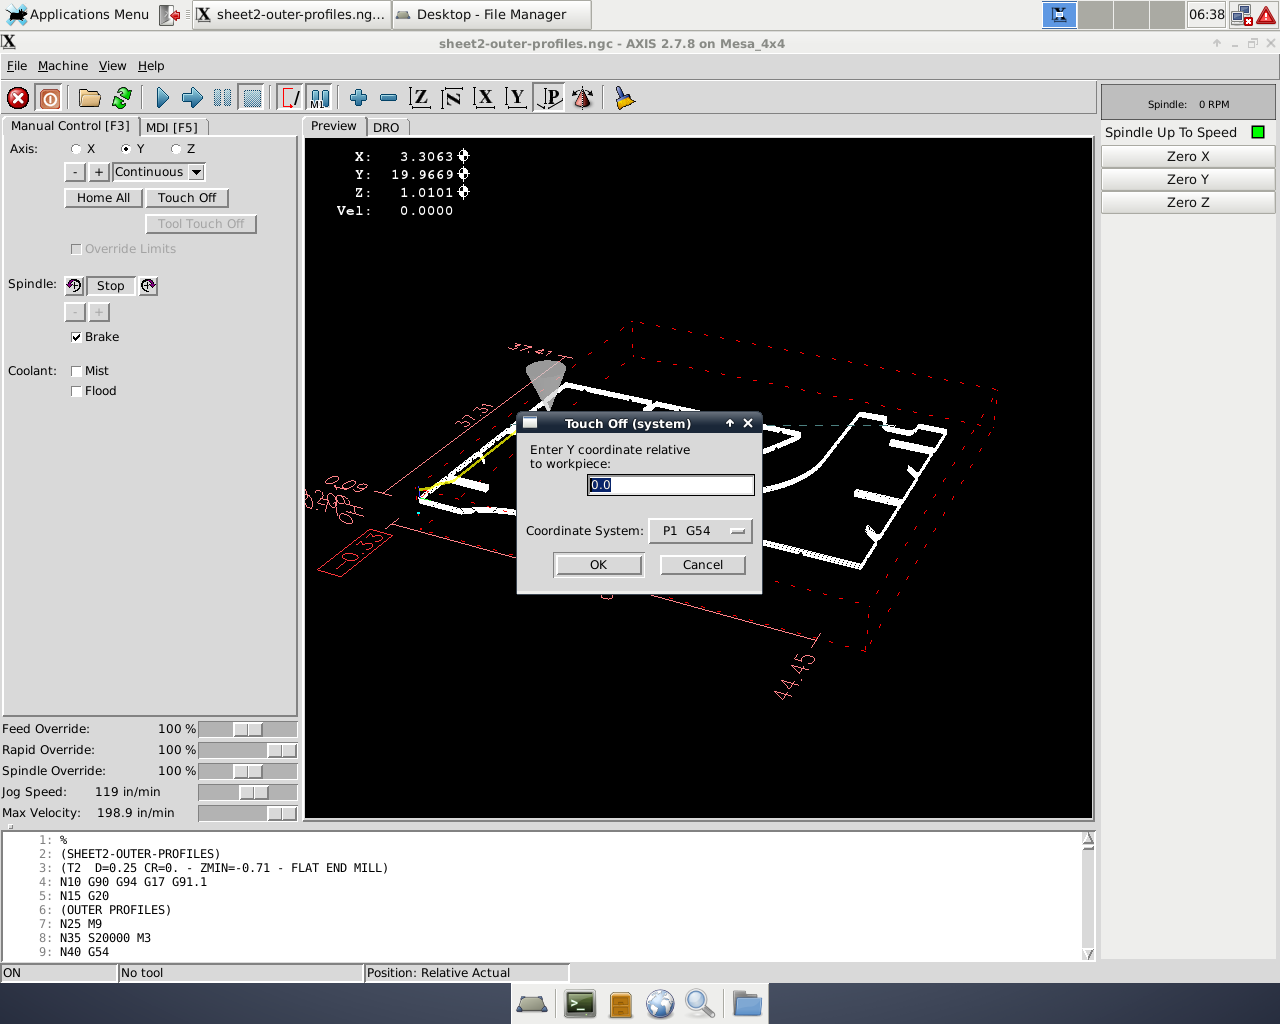Click the Touch Off button in Manual Control
The image size is (1280, 1024).
[x=187, y=198]
